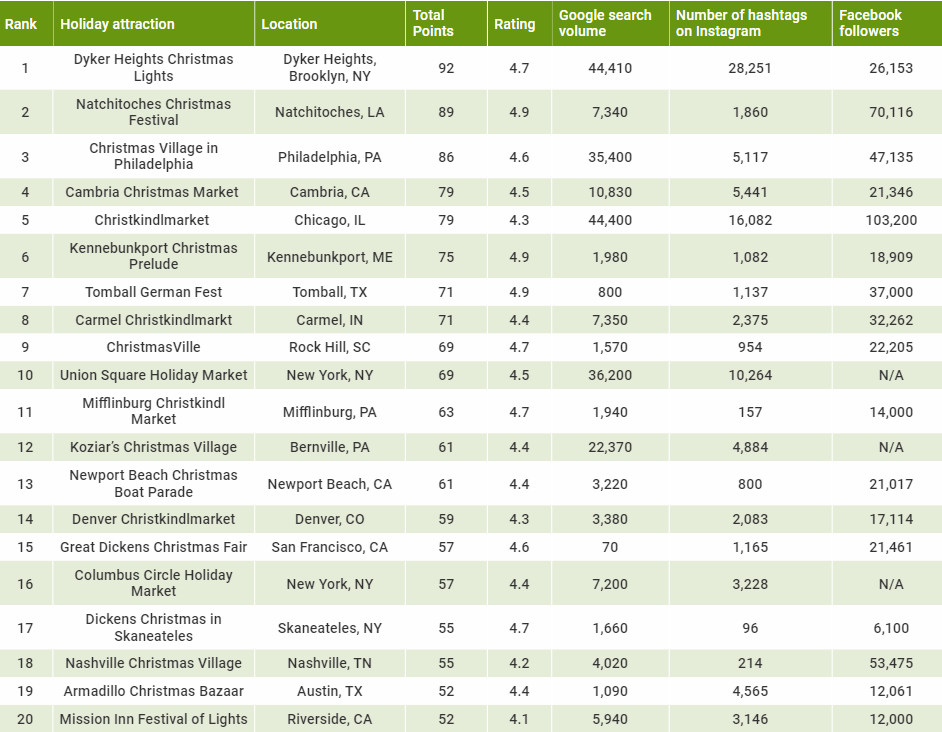Click the Tomball, TX location cell

tap(329, 290)
